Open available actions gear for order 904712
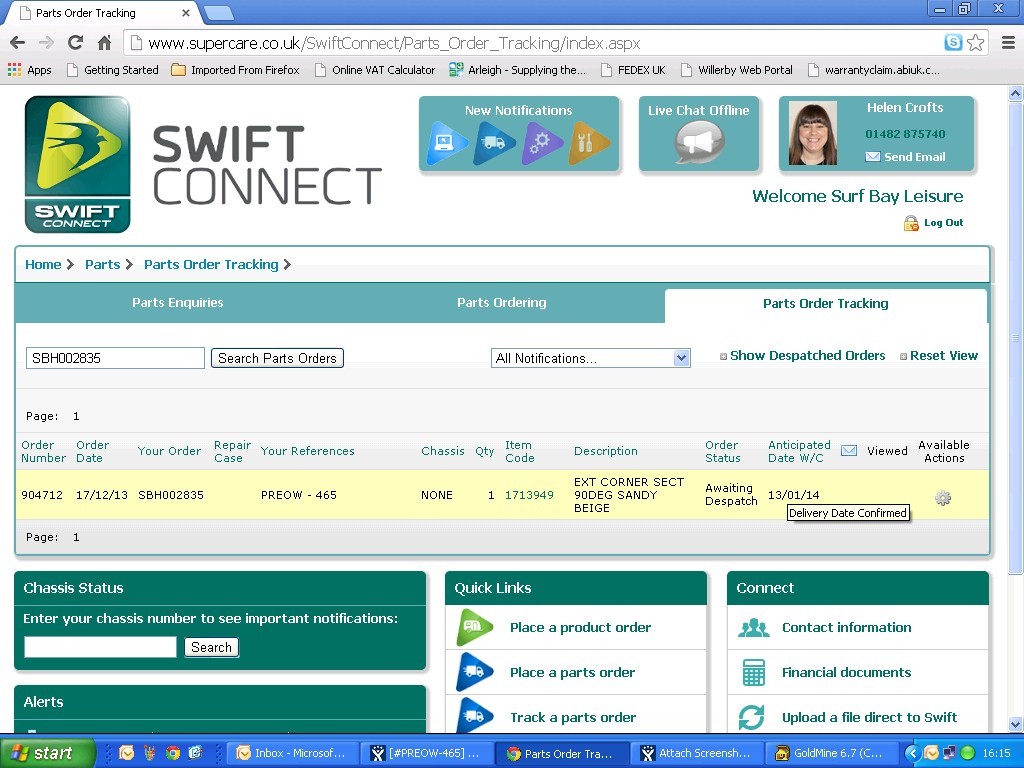Image resolution: width=1024 pixels, height=768 pixels. (x=942, y=498)
